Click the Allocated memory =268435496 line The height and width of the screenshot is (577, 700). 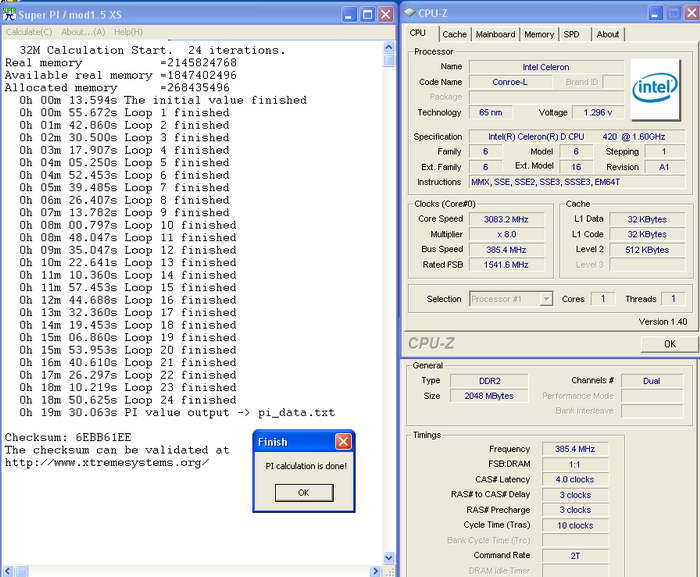pos(117,88)
